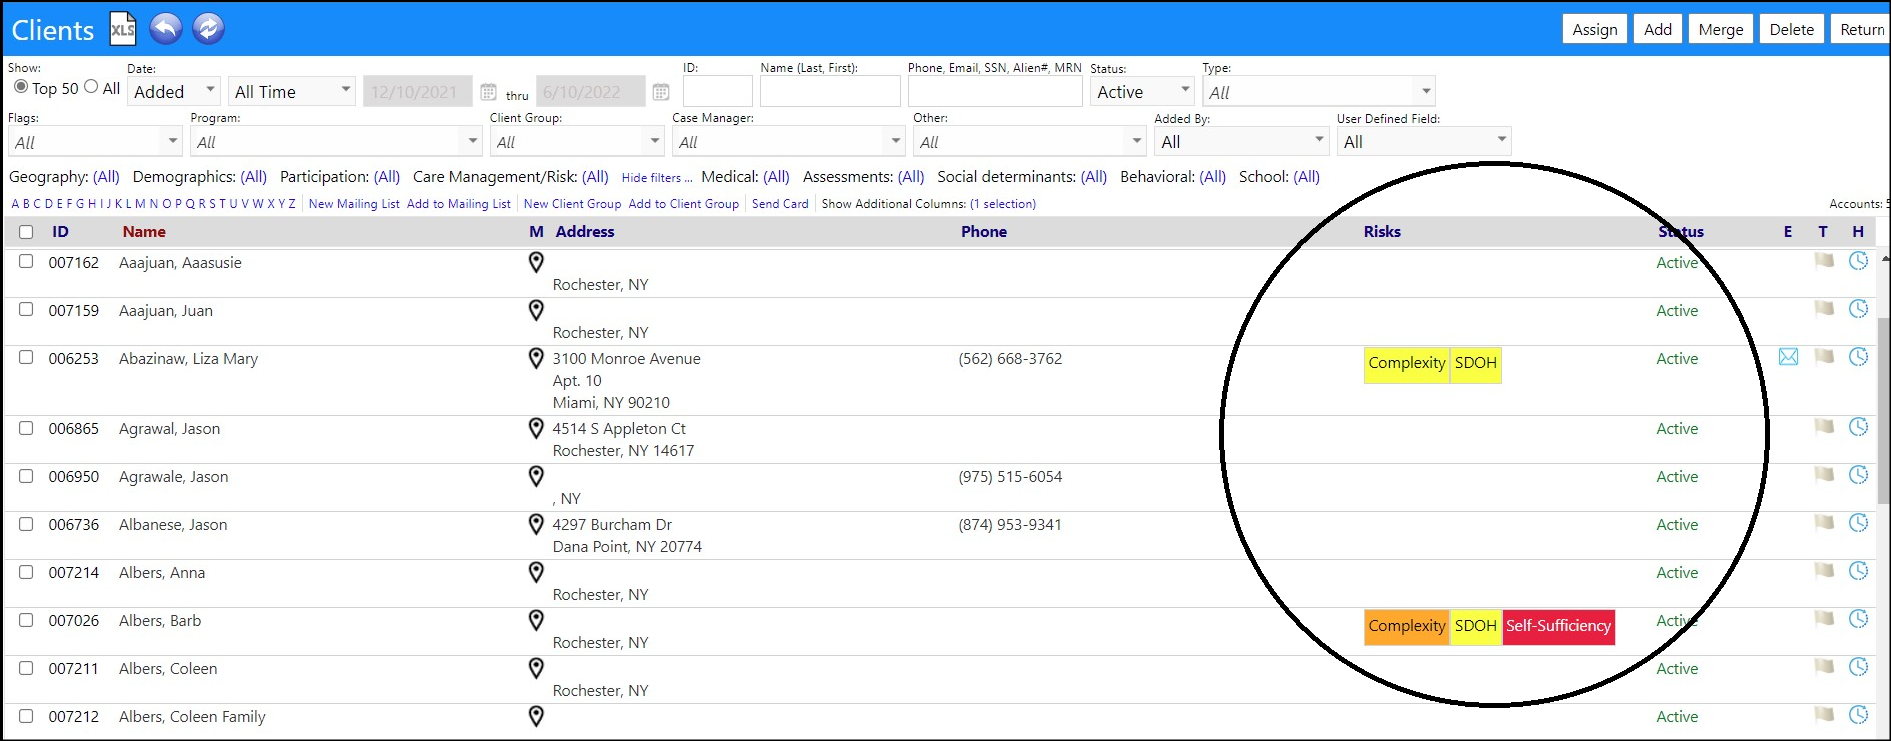Viewport: 1891px width, 741px height.
Task: Open the Date type dropdown showing Added
Action: point(174,91)
